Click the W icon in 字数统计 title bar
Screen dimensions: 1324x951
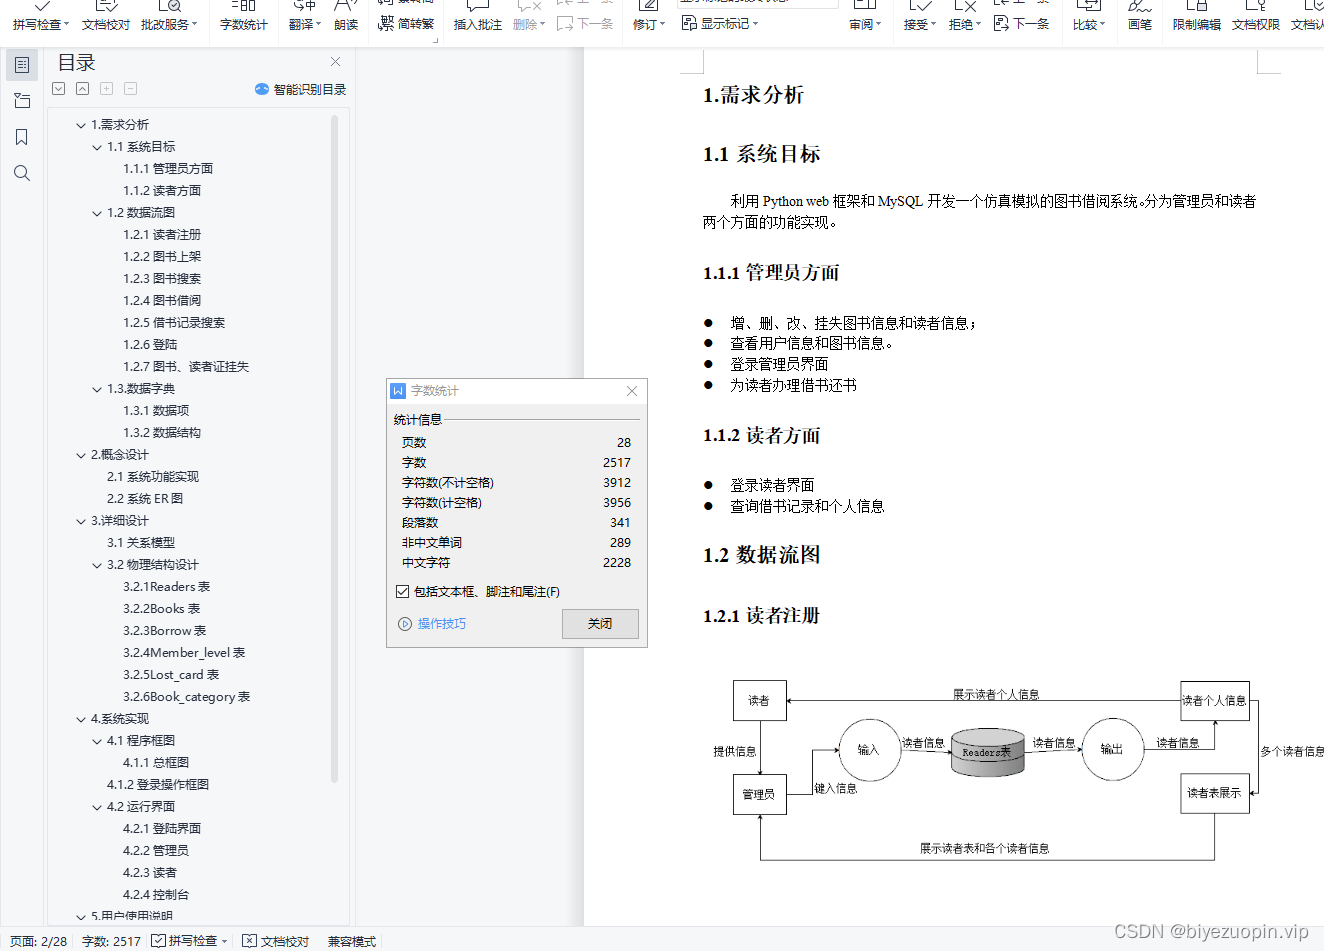pyautogui.click(x=398, y=391)
